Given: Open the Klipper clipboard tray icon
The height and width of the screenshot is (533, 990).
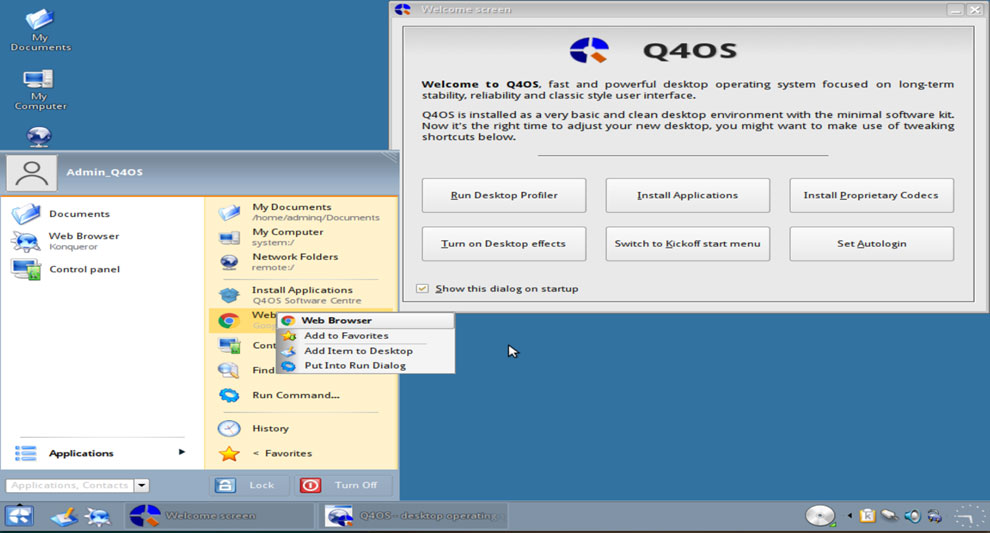Looking at the screenshot, I should 868,516.
